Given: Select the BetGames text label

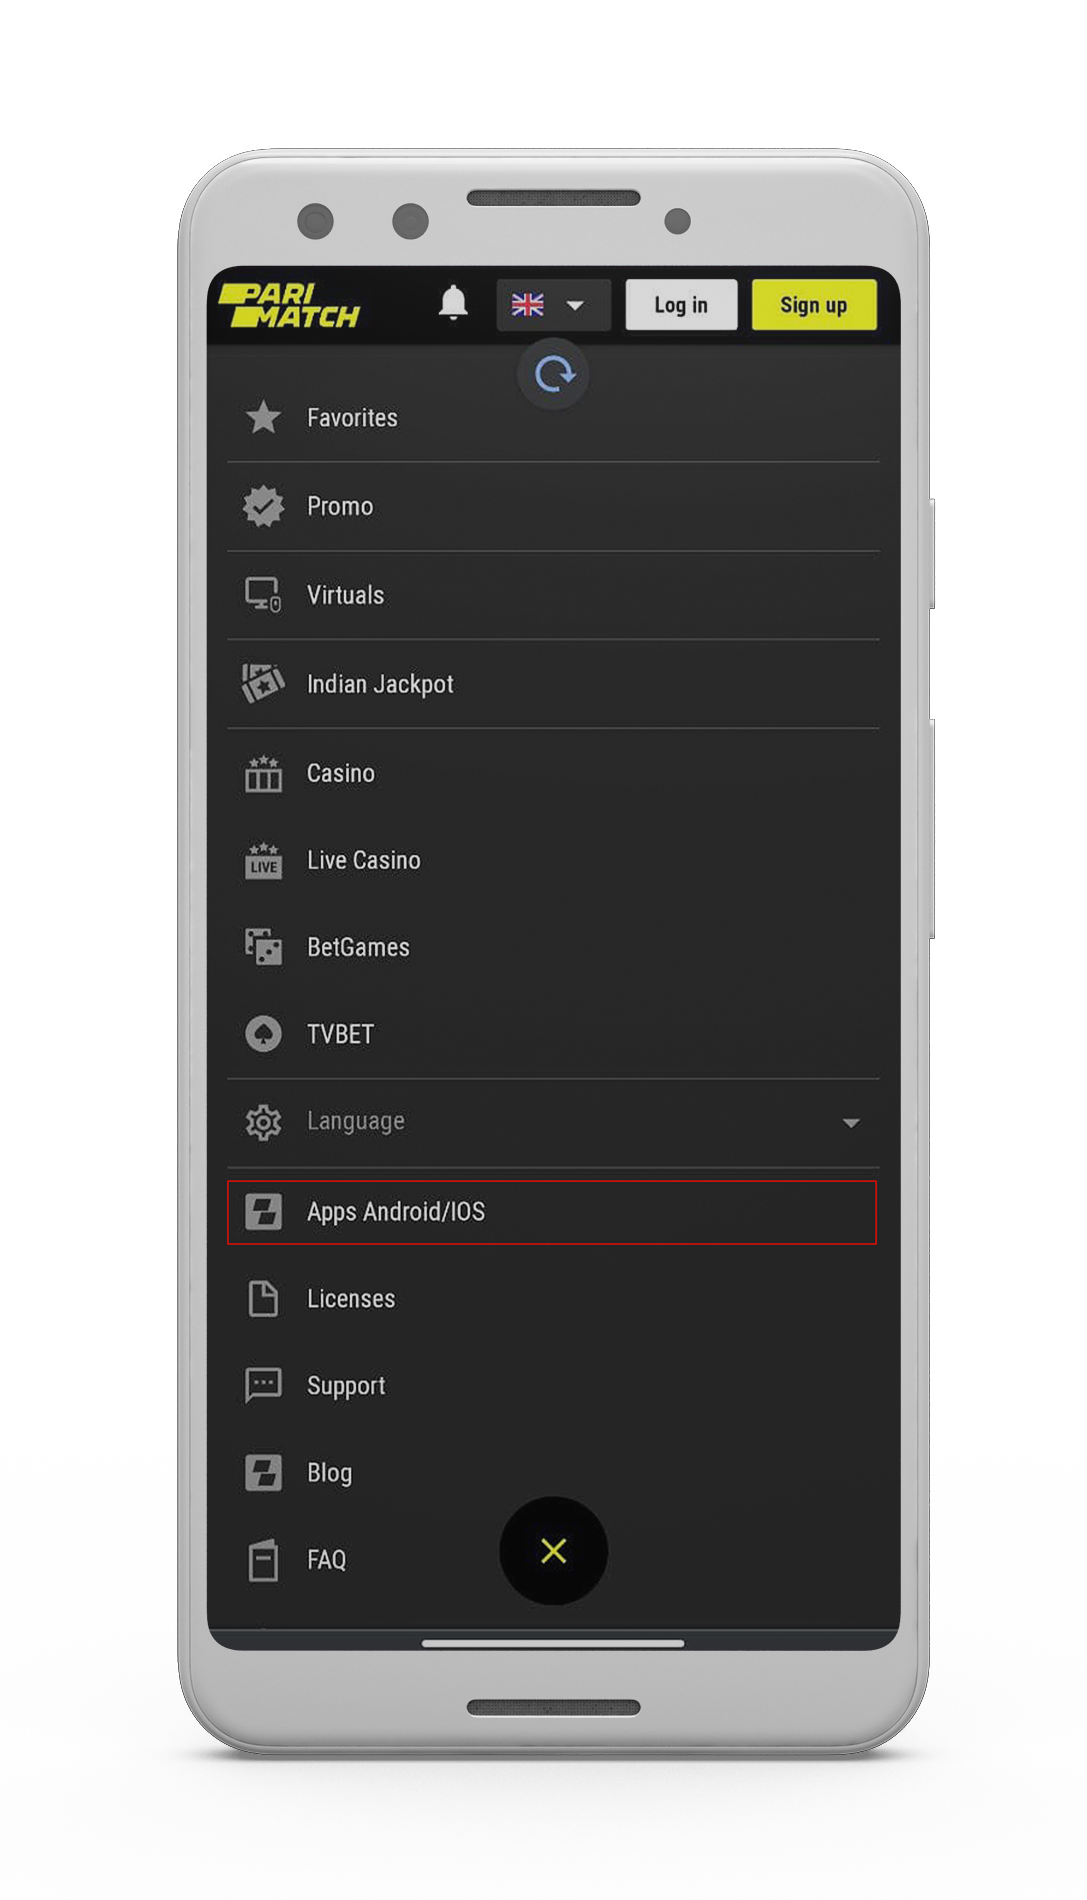Looking at the screenshot, I should pyautogui.click(x=358, y=947).
